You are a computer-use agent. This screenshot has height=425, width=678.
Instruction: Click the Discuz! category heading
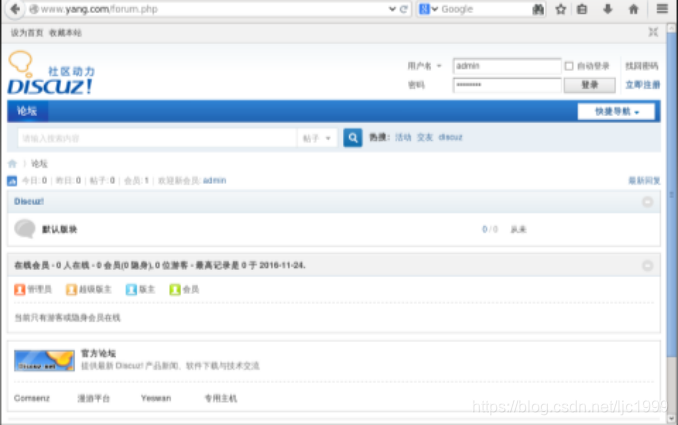[29, 201]
